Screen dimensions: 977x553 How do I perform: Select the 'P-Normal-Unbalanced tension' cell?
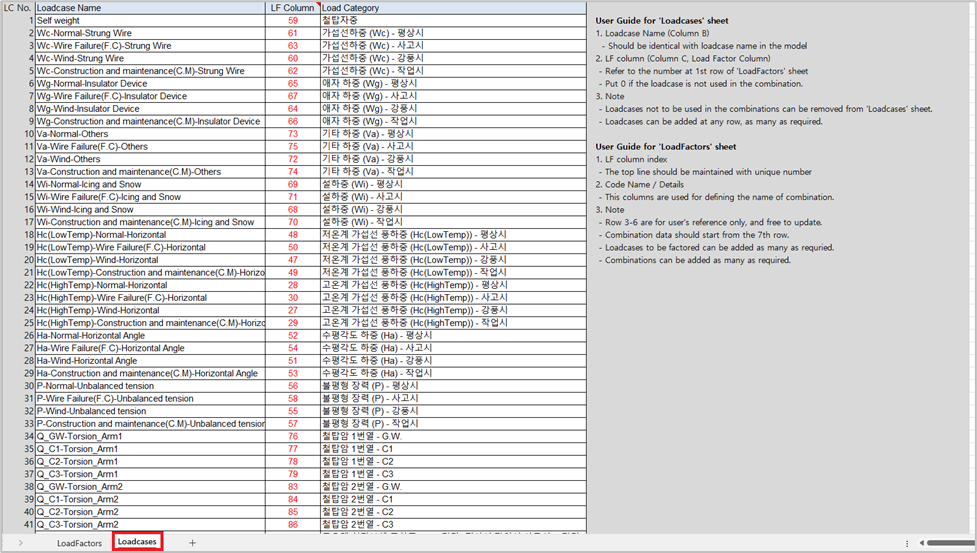pos(95,386)
